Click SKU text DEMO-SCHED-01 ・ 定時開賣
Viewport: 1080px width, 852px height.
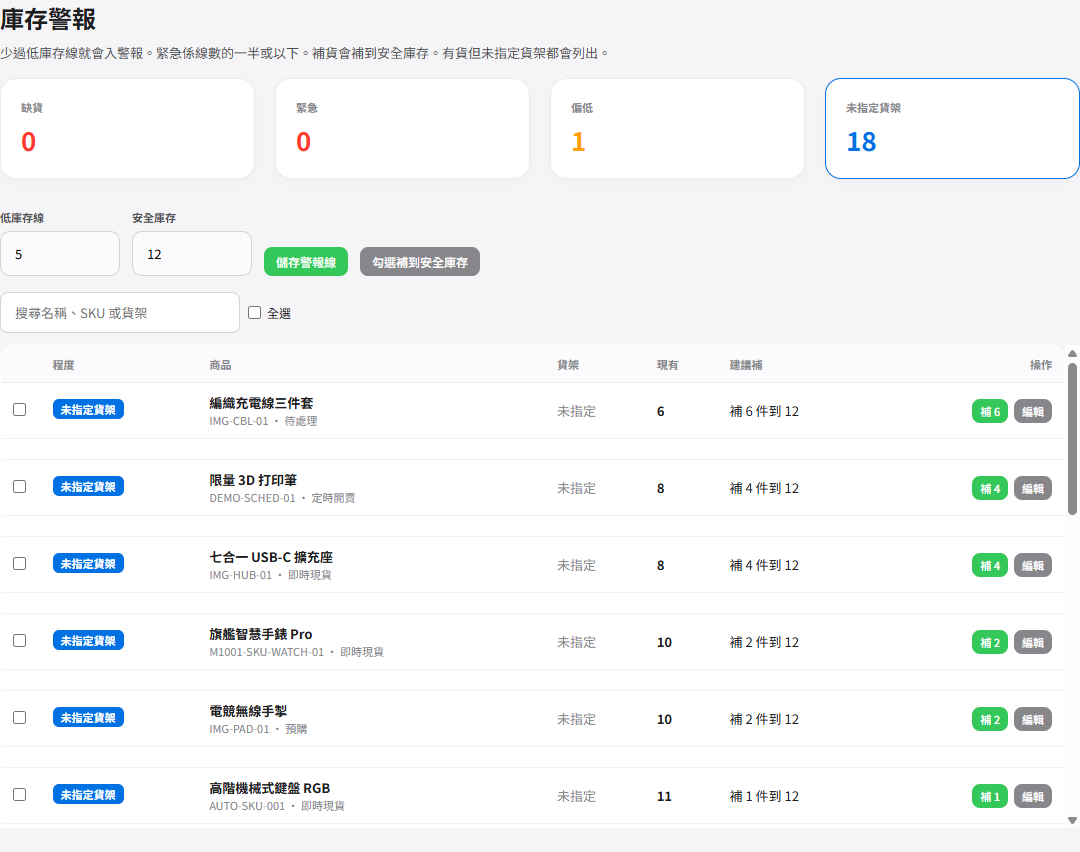[x=282, y=498]
